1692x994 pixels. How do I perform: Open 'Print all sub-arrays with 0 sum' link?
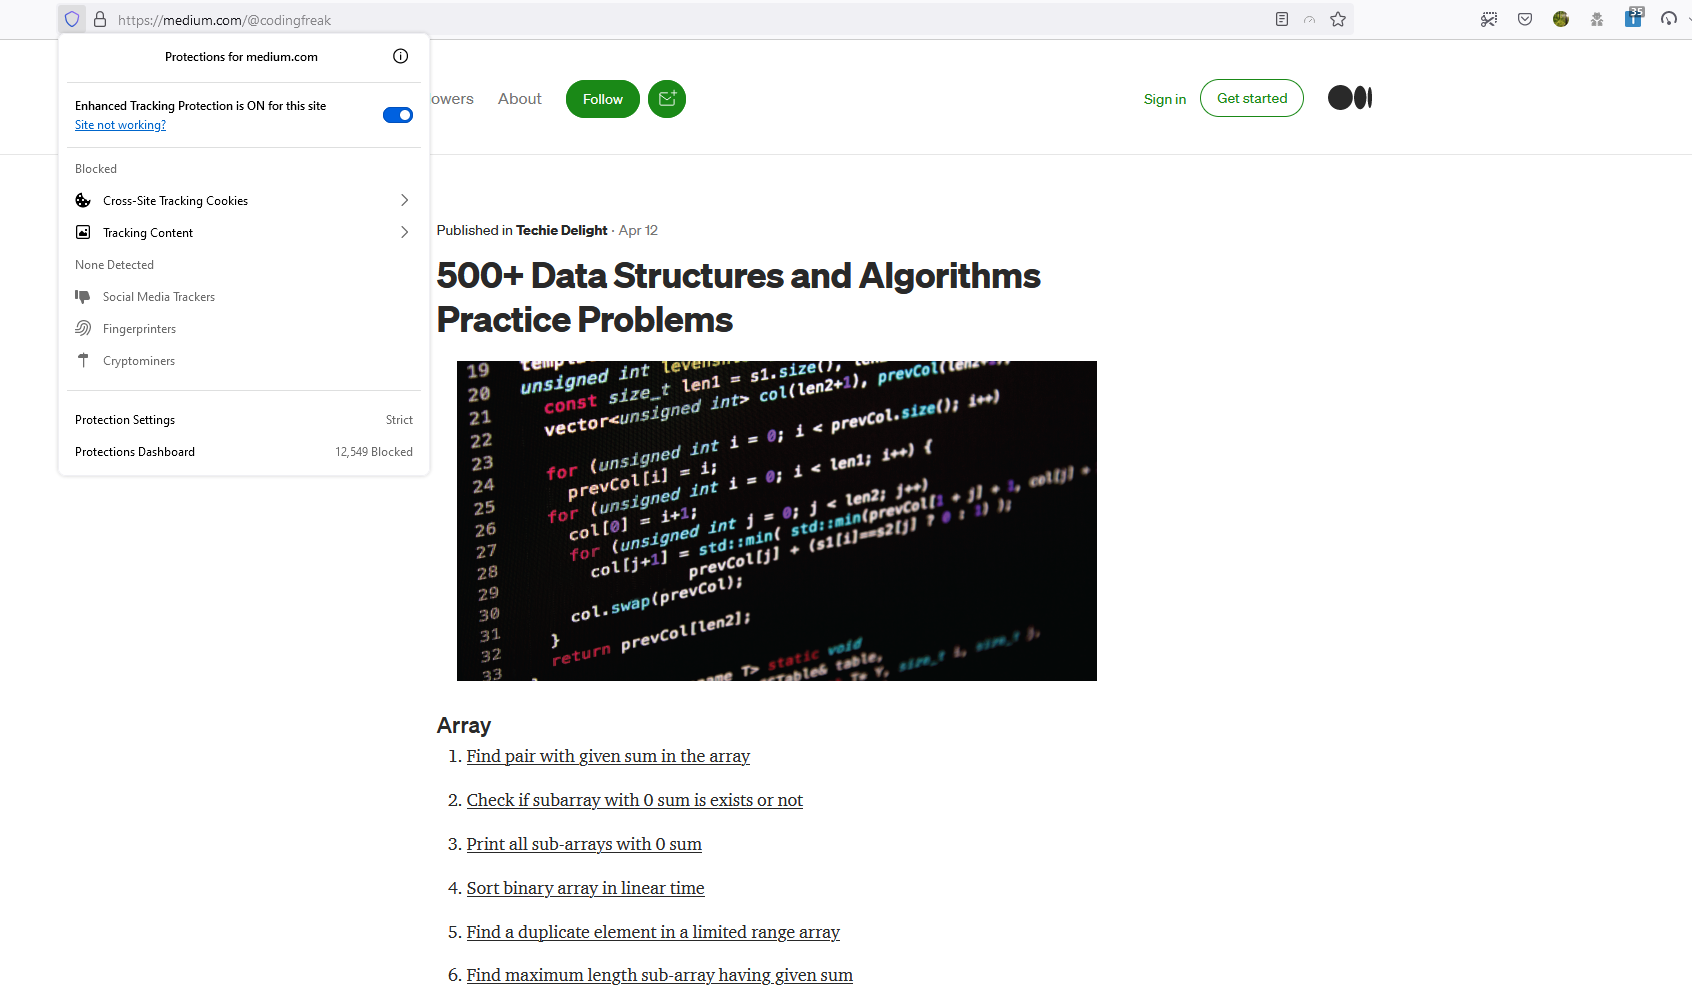(x=584, y=844)
